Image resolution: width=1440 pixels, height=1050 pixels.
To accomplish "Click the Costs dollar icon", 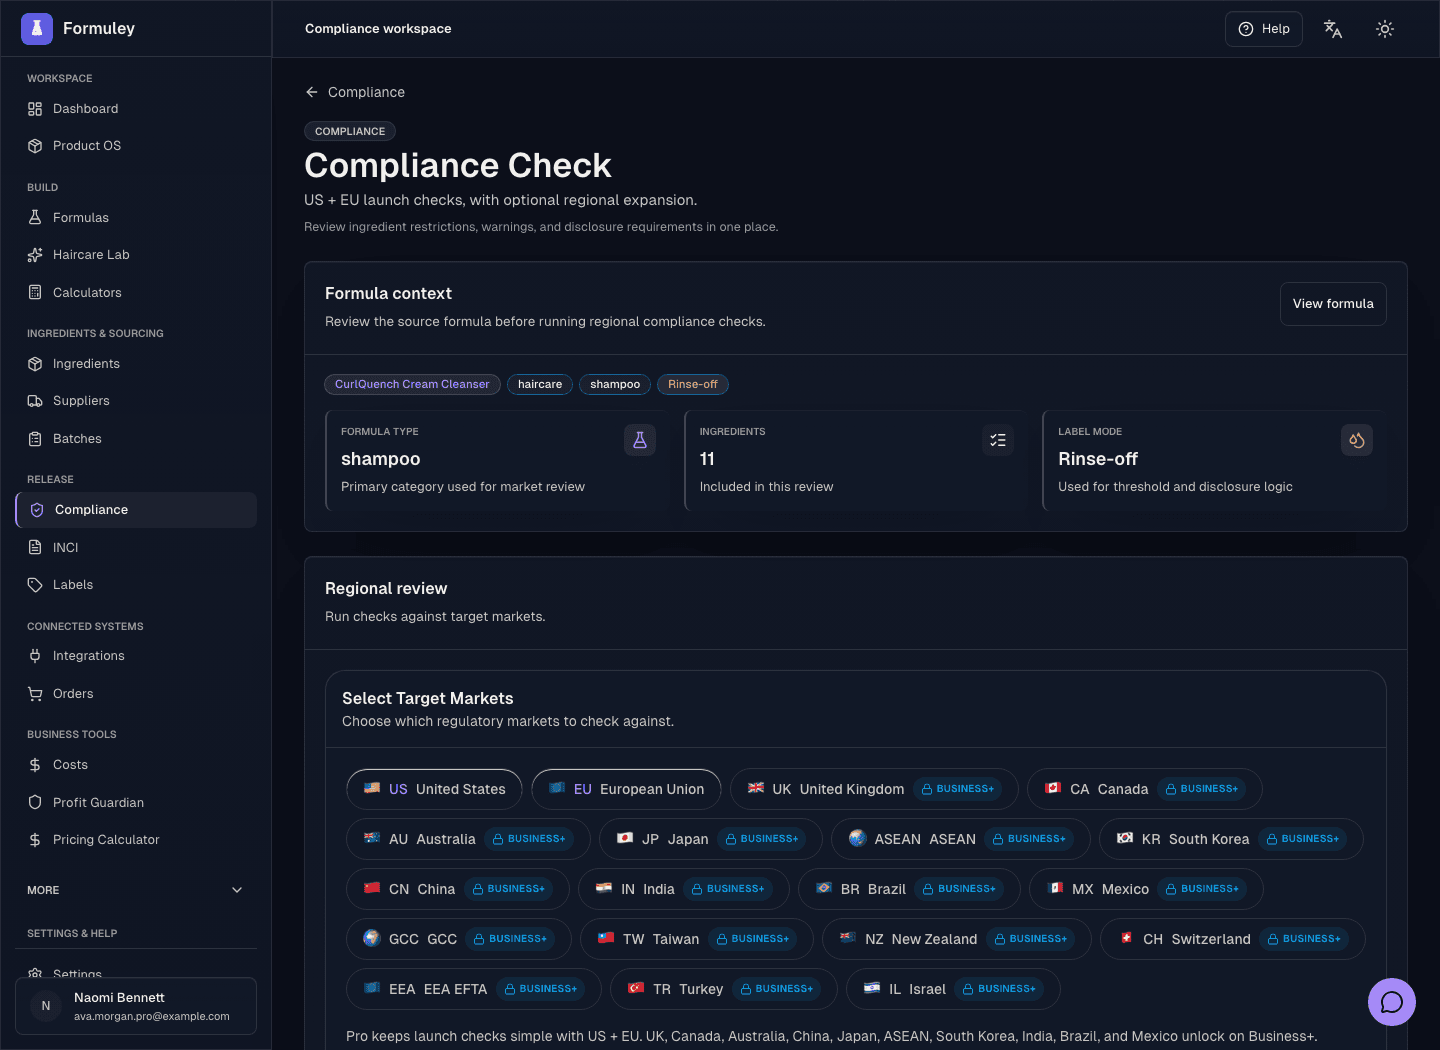I will (x=35, y=765).
